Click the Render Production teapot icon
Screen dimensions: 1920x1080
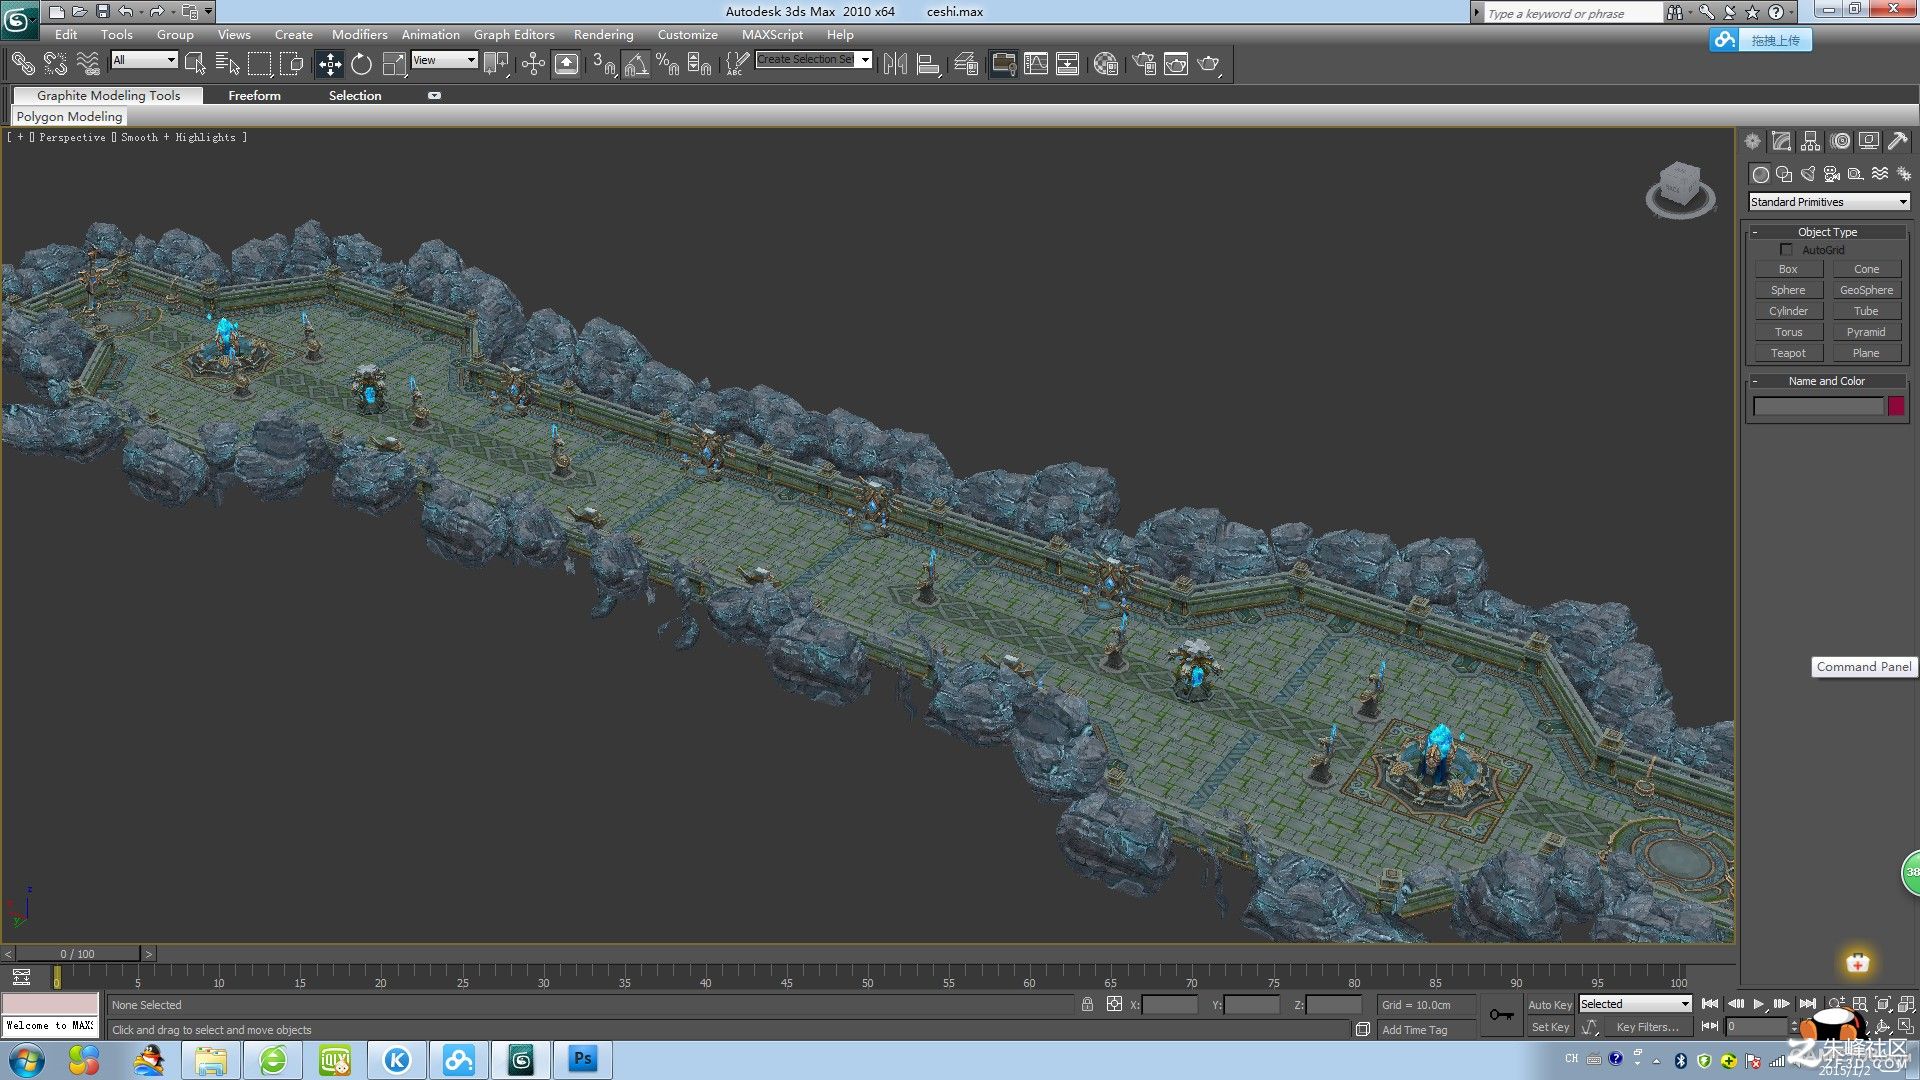pyautogui.click(x=1209, y=64)
